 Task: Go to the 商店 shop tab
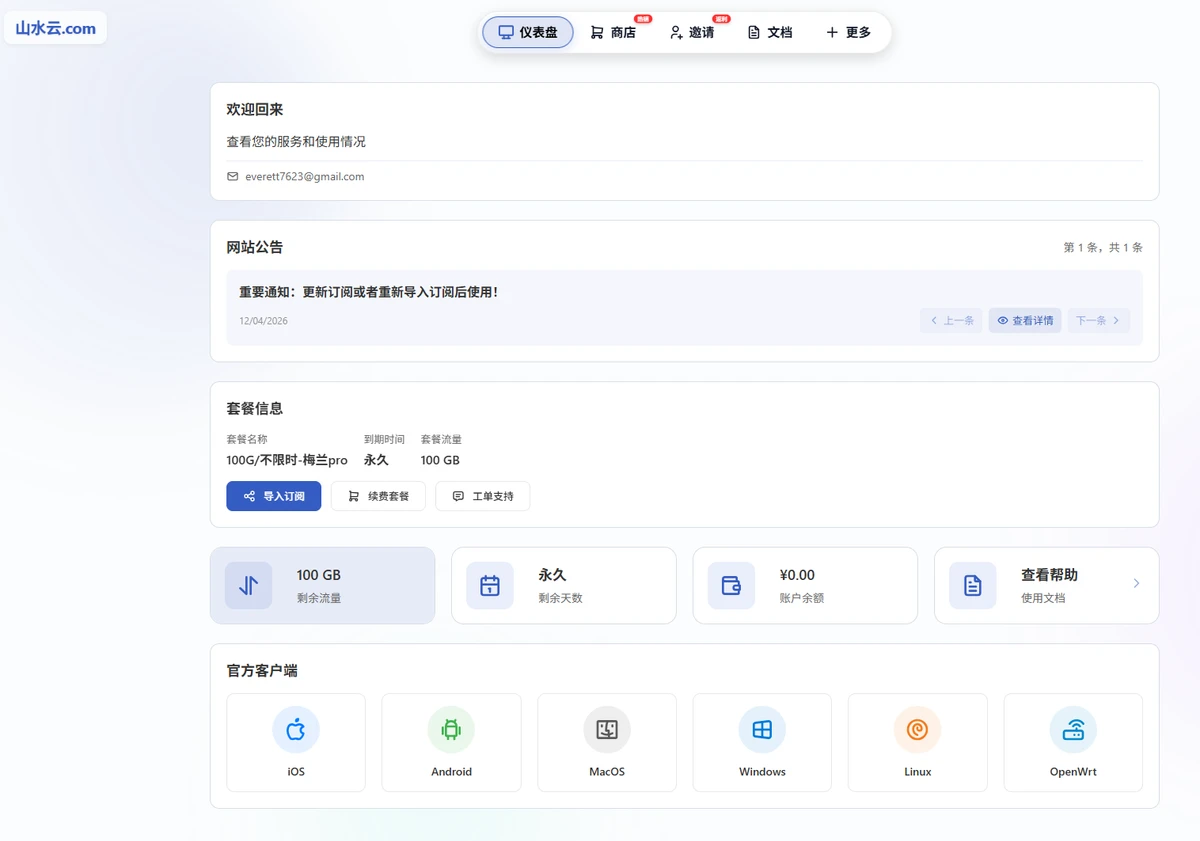[614, 32]
